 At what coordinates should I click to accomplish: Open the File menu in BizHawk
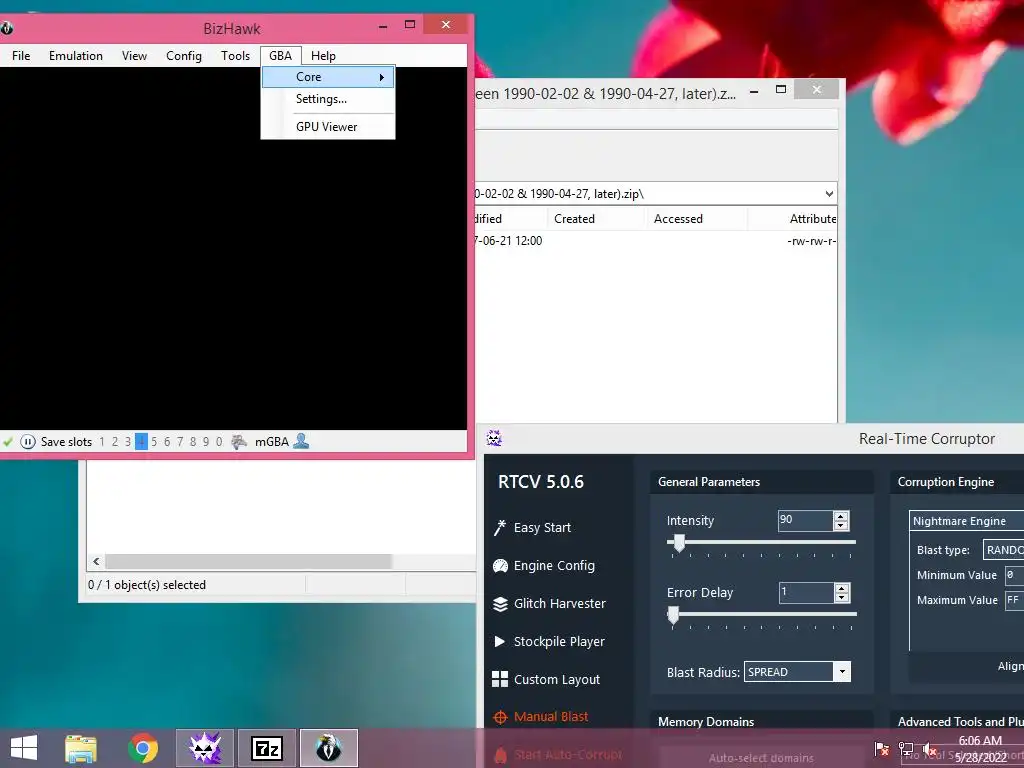point(21,56)
